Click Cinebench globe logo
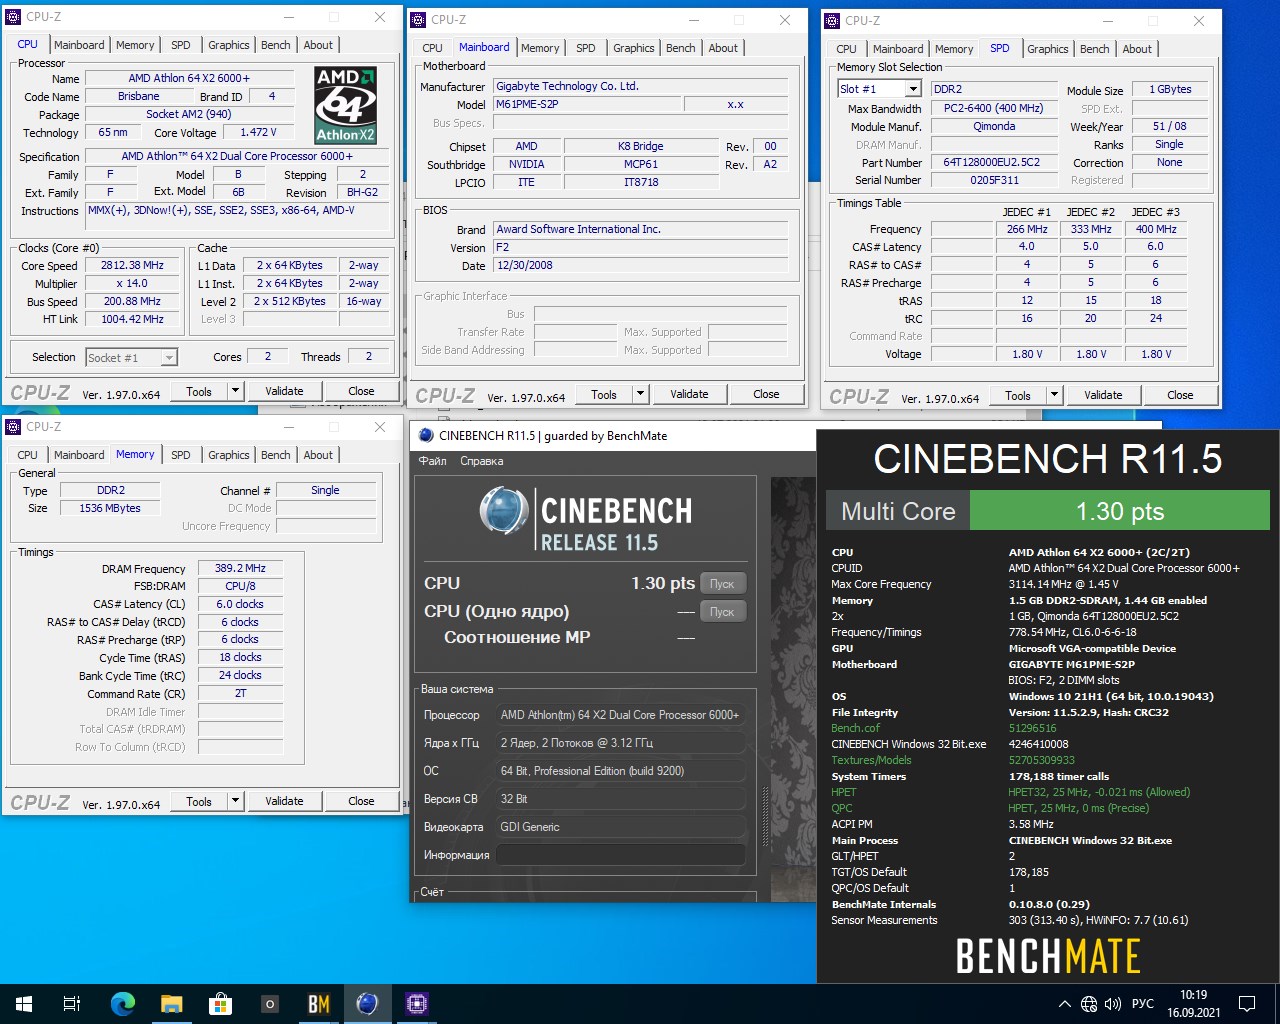This screenshot has height=1024, width=1280. [503, 510]
